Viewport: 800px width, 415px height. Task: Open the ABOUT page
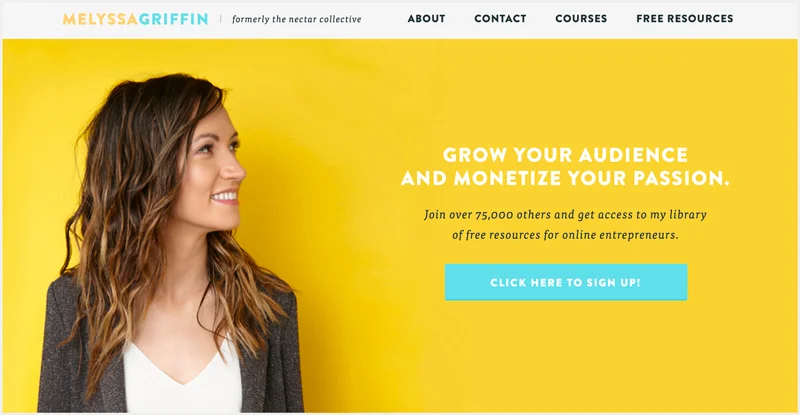point(426,19)
